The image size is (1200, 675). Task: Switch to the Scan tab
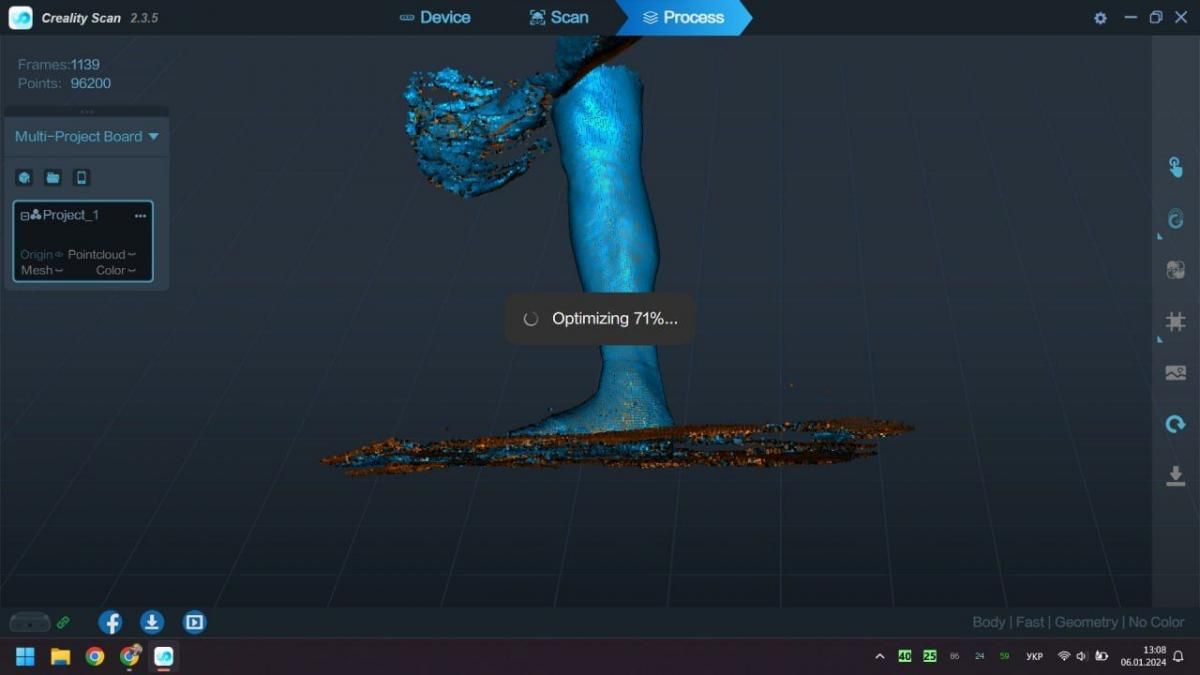(559, 17)
